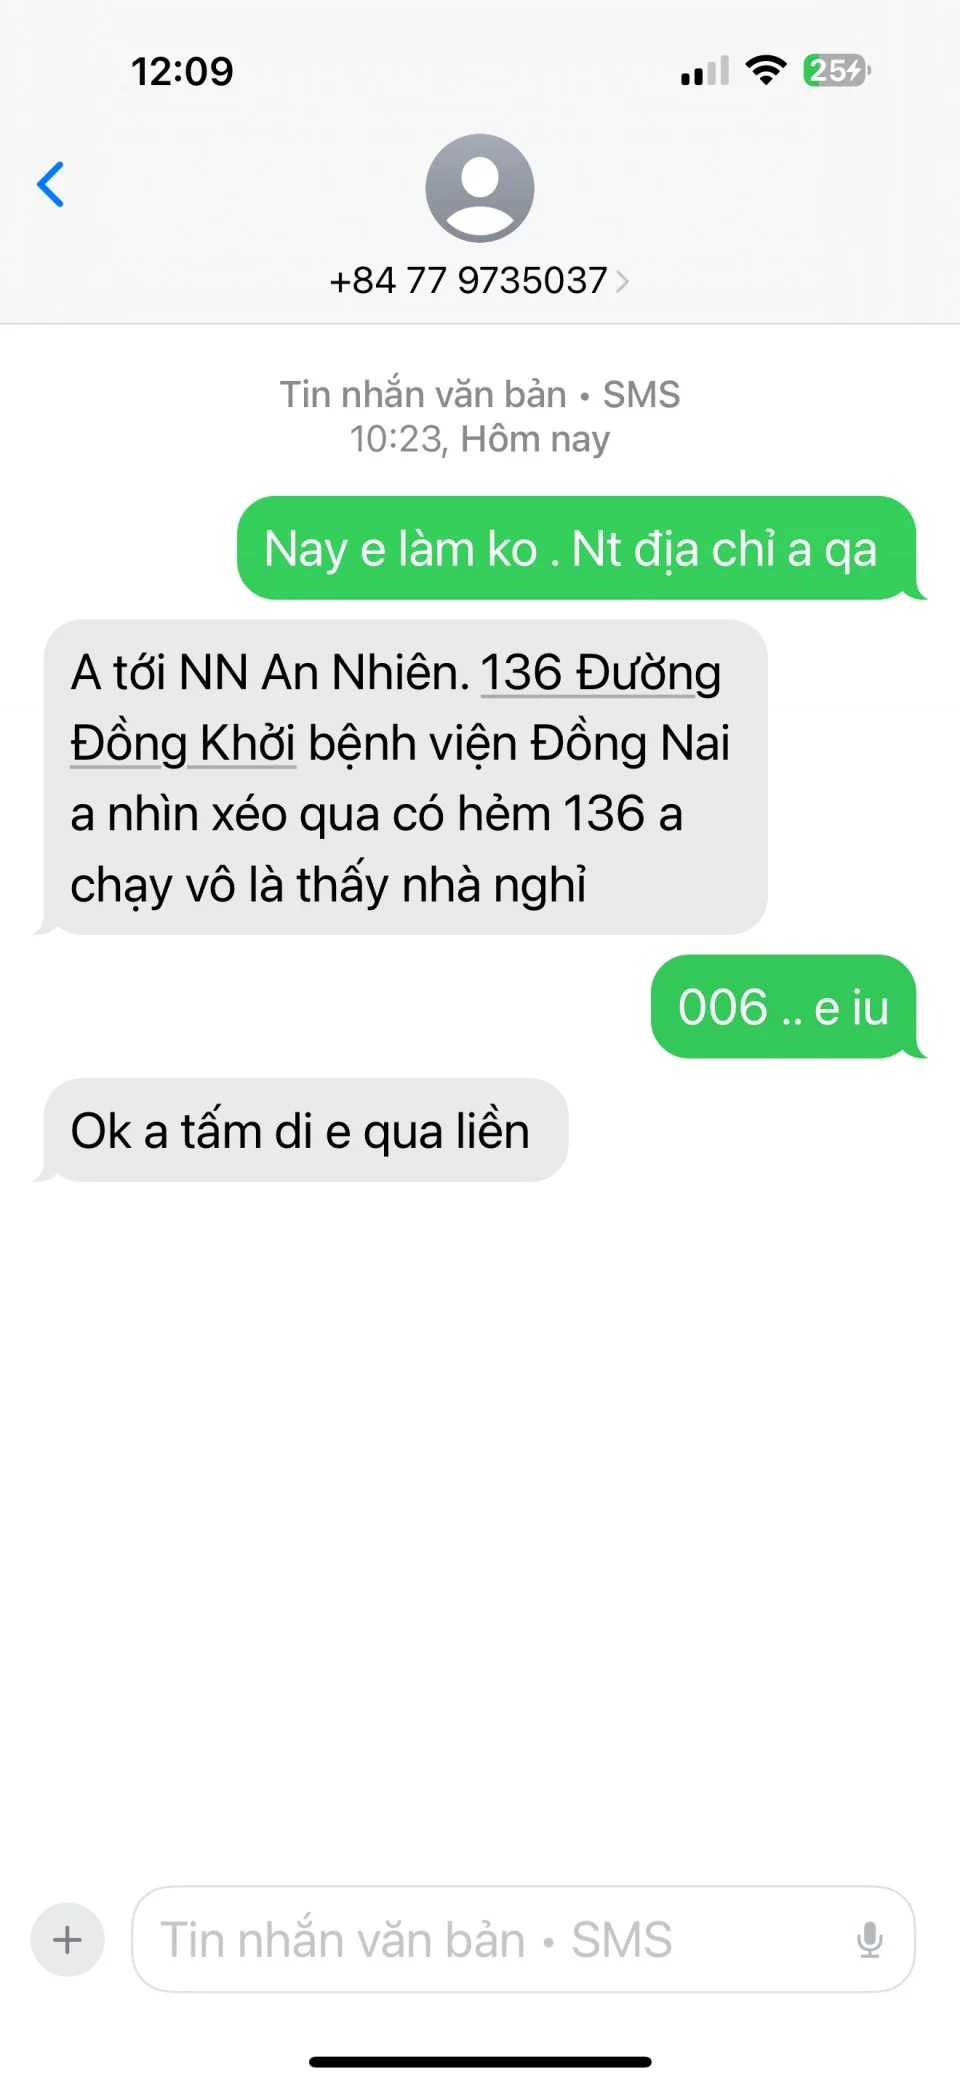Expand contact details chevron beside phone number
The width and height of the screenshot is (960, 2085).
622,281
